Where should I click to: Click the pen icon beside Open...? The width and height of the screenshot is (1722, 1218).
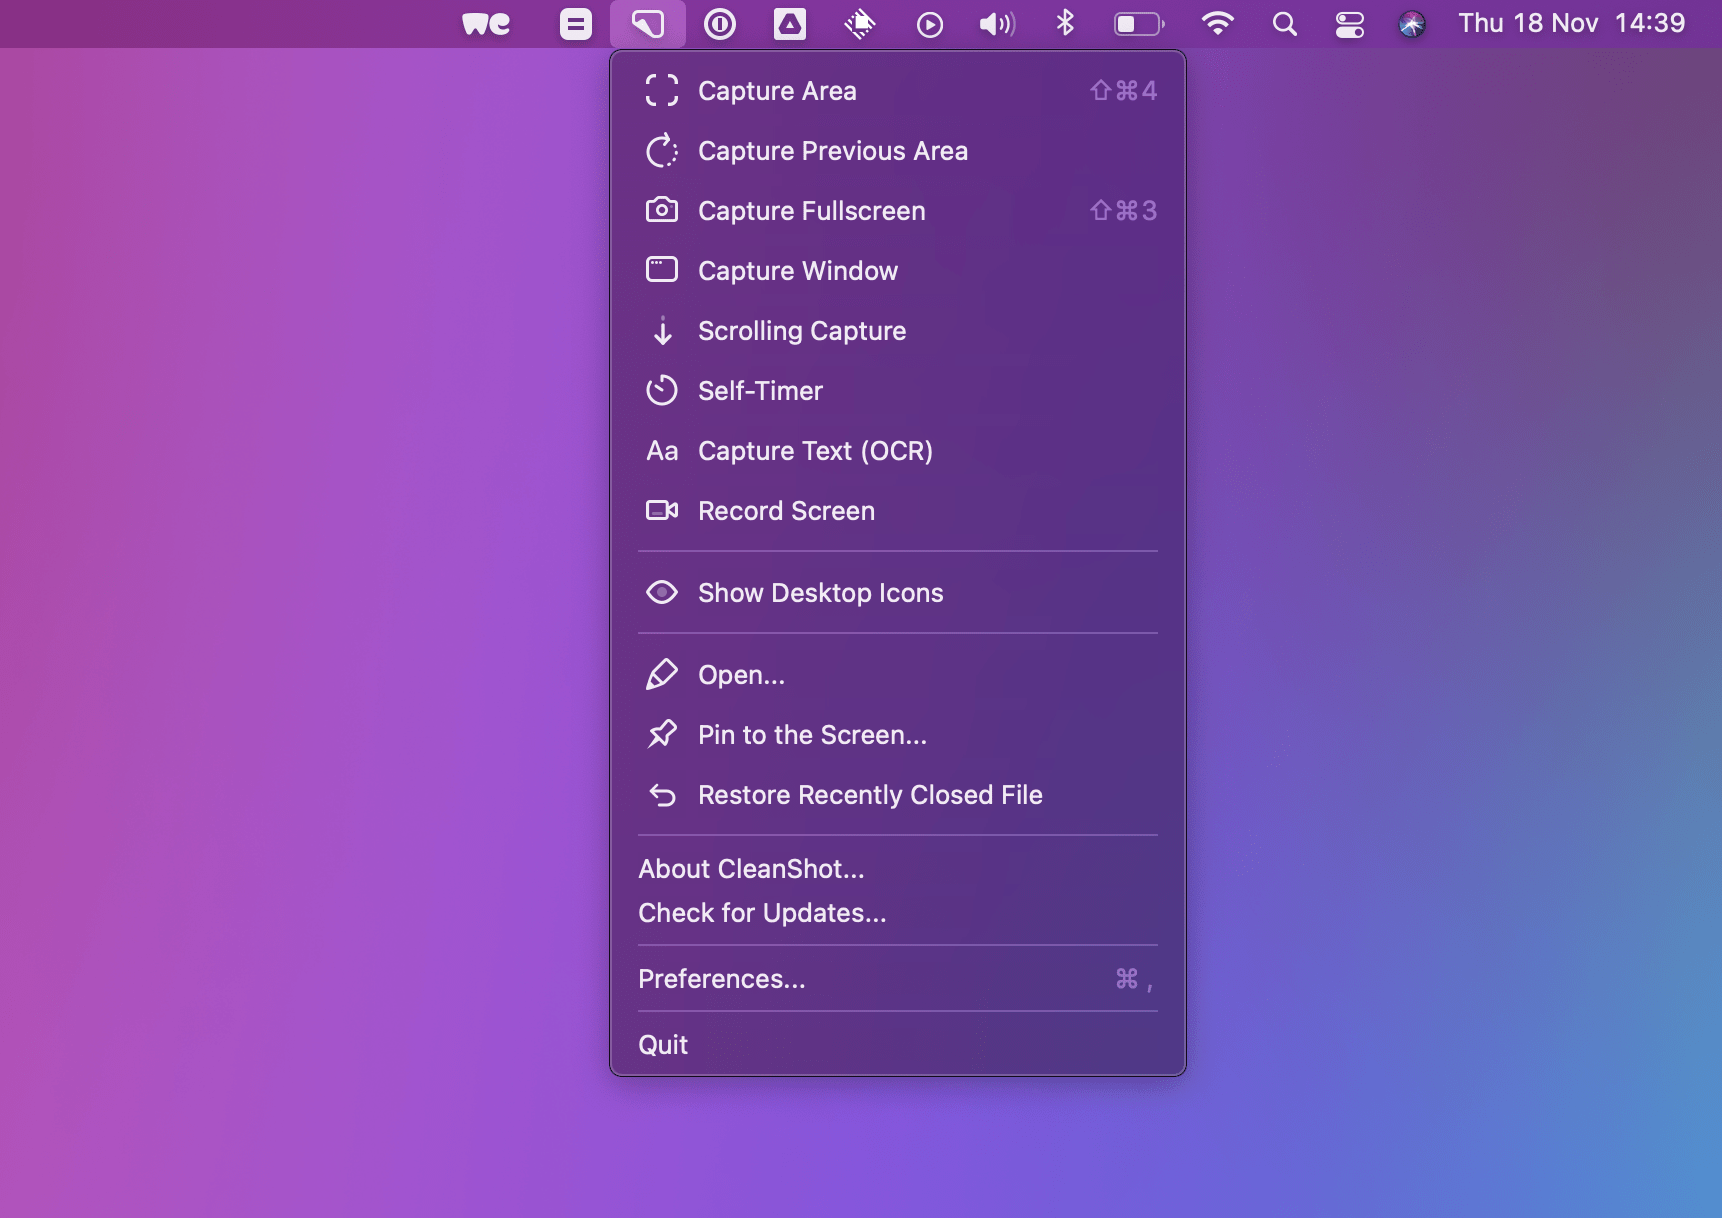point(662,674)
